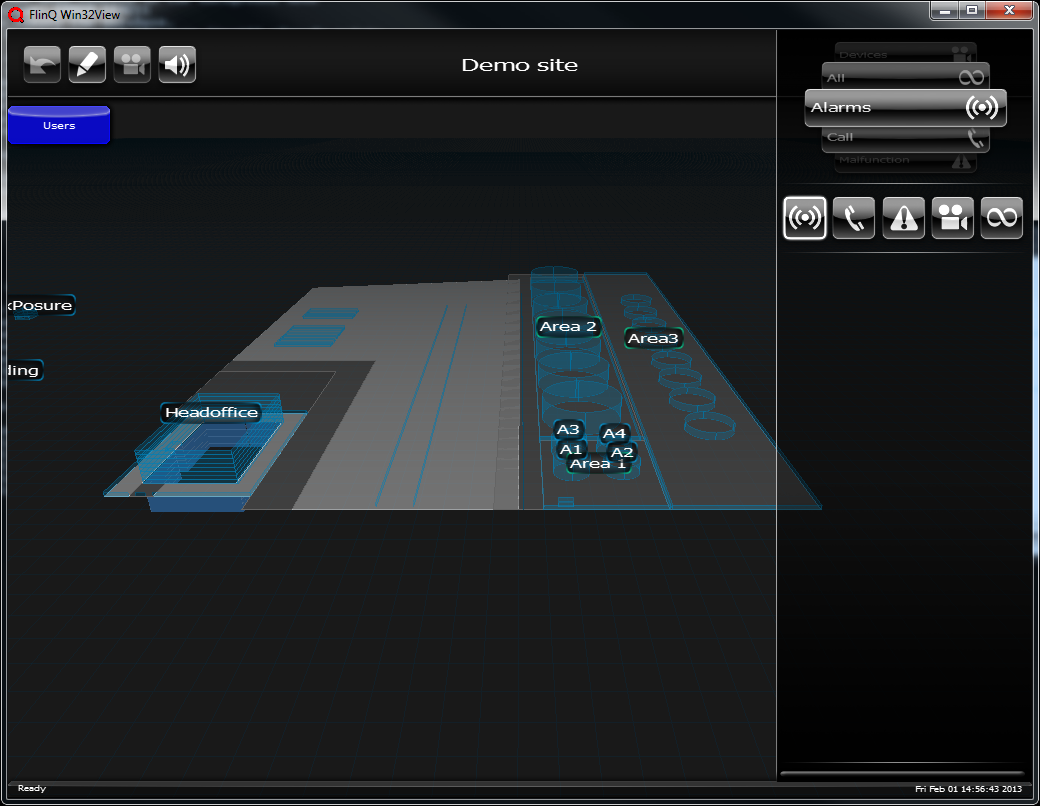Open the Area3 map label
Viewport: 1040px width, 806px height.
[653, 338]
